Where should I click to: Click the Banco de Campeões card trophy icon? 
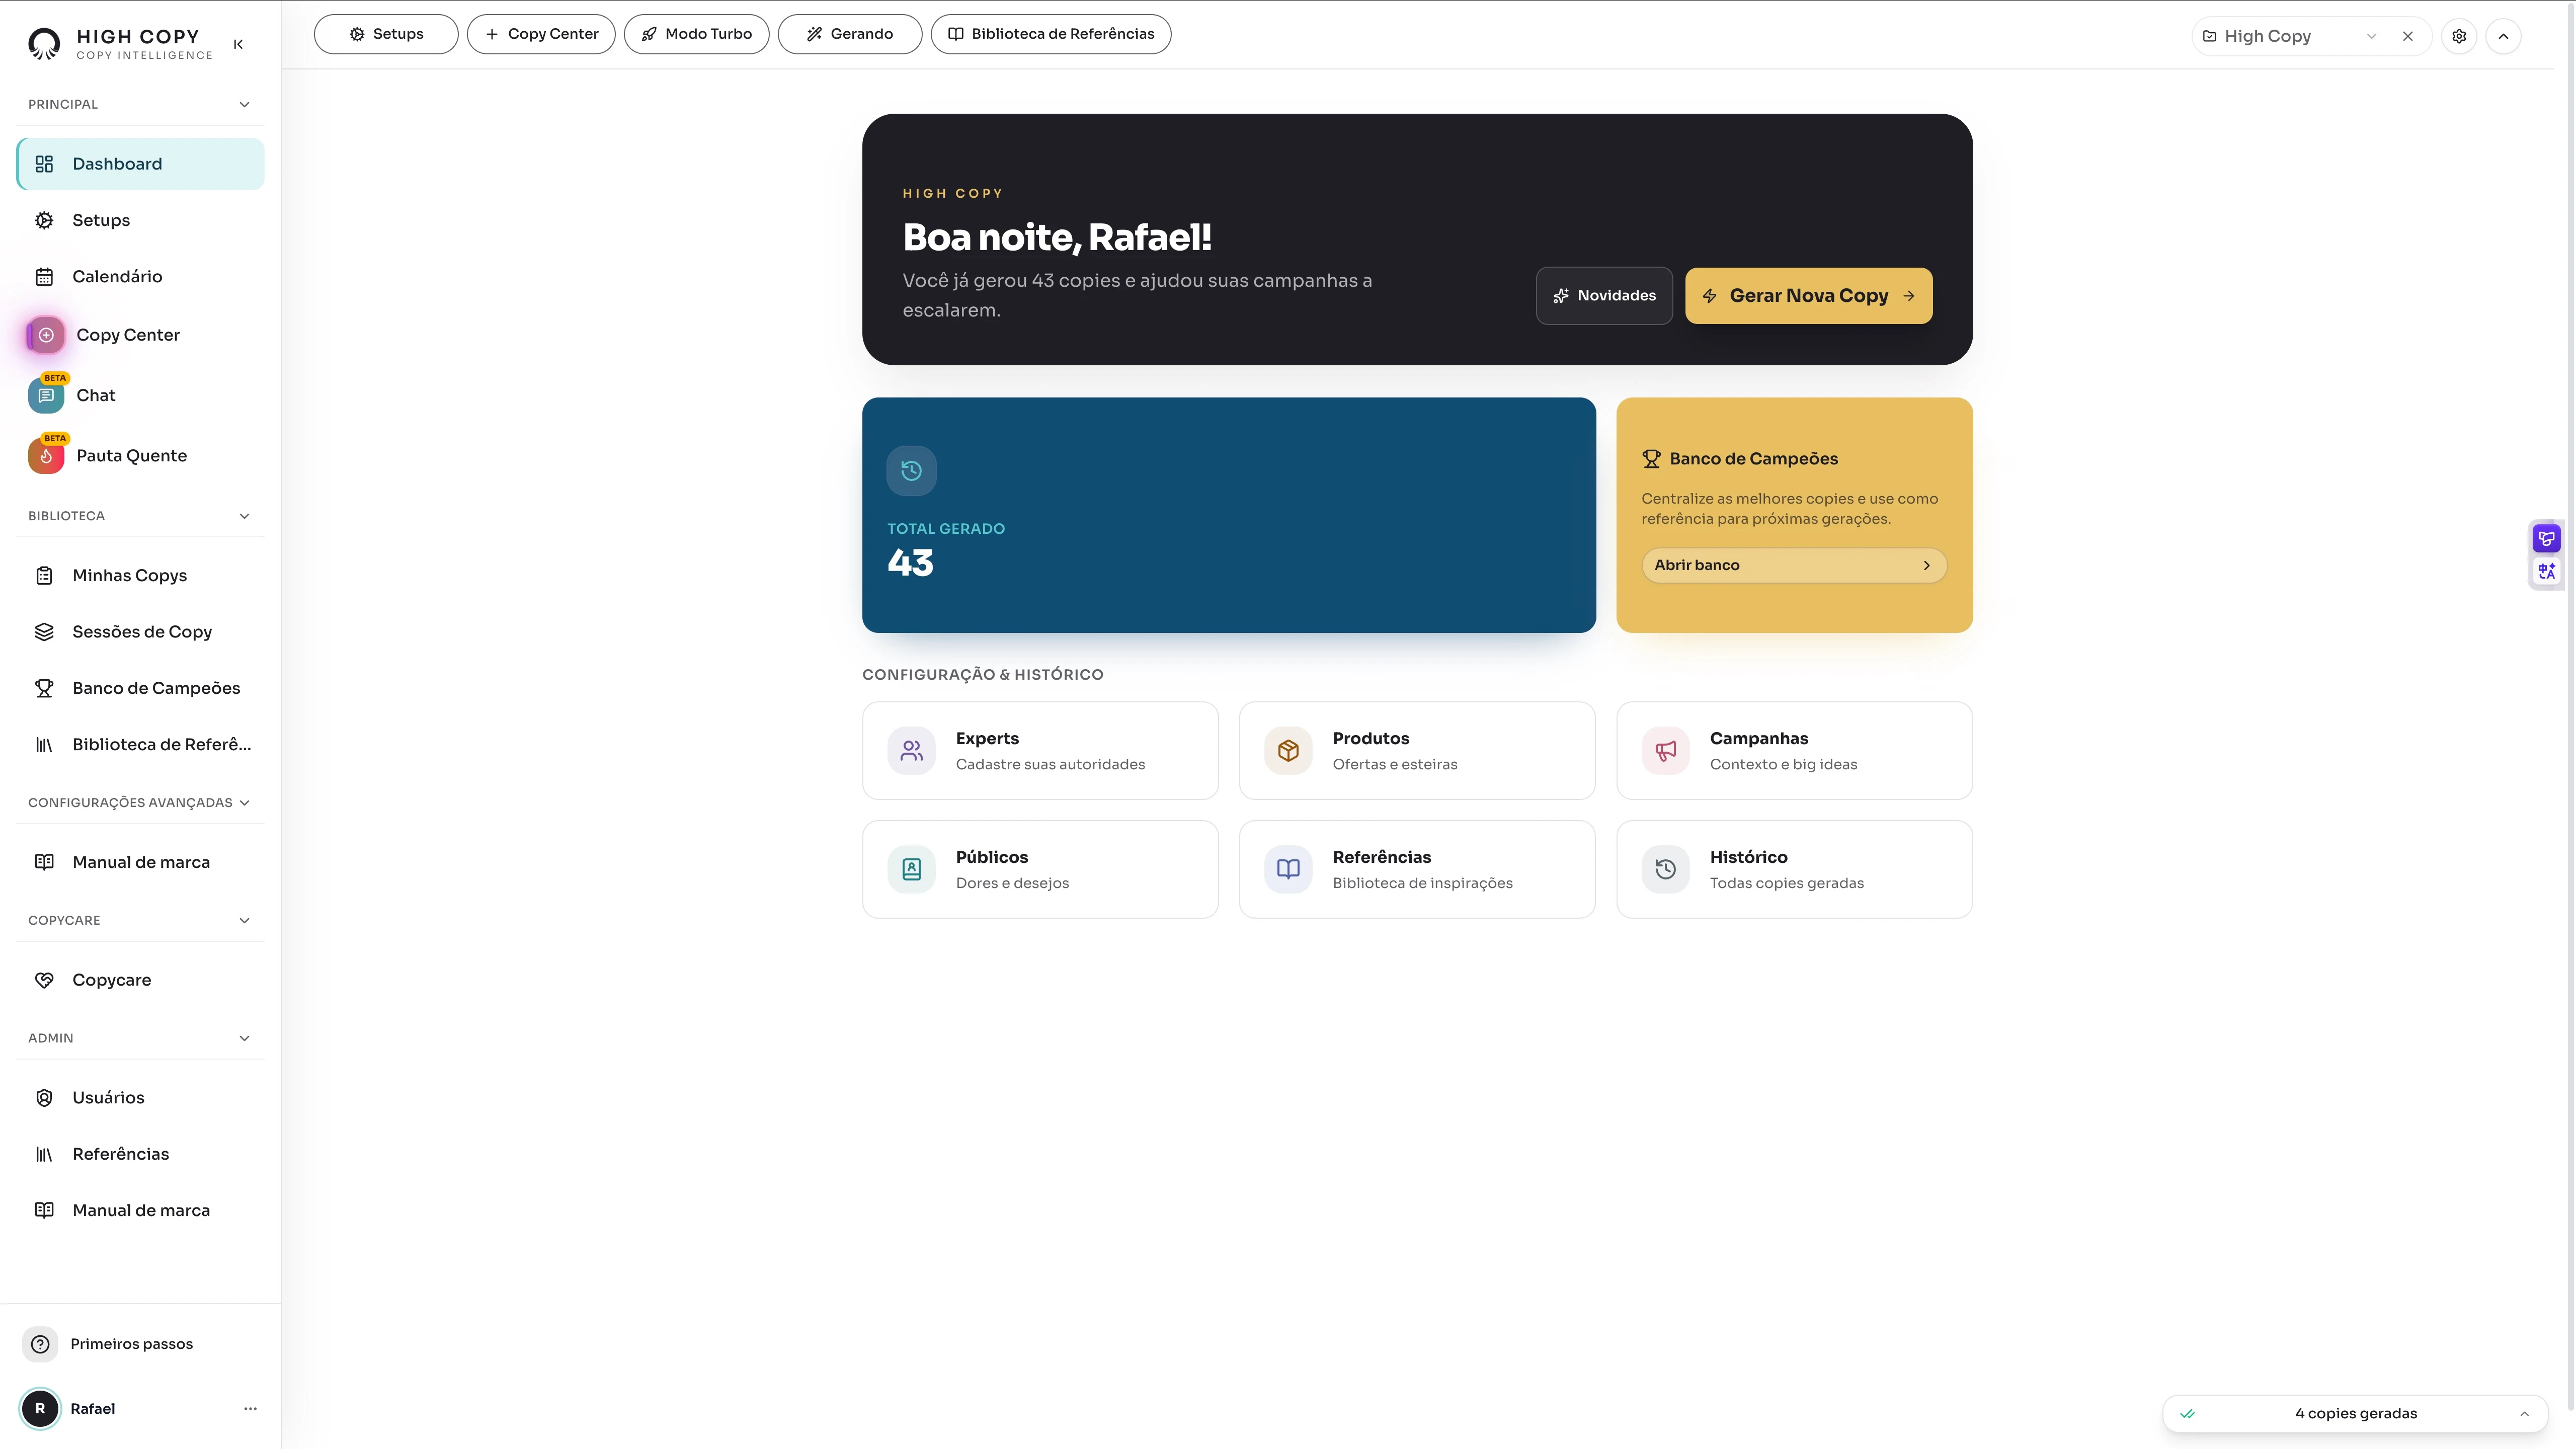1651,459
